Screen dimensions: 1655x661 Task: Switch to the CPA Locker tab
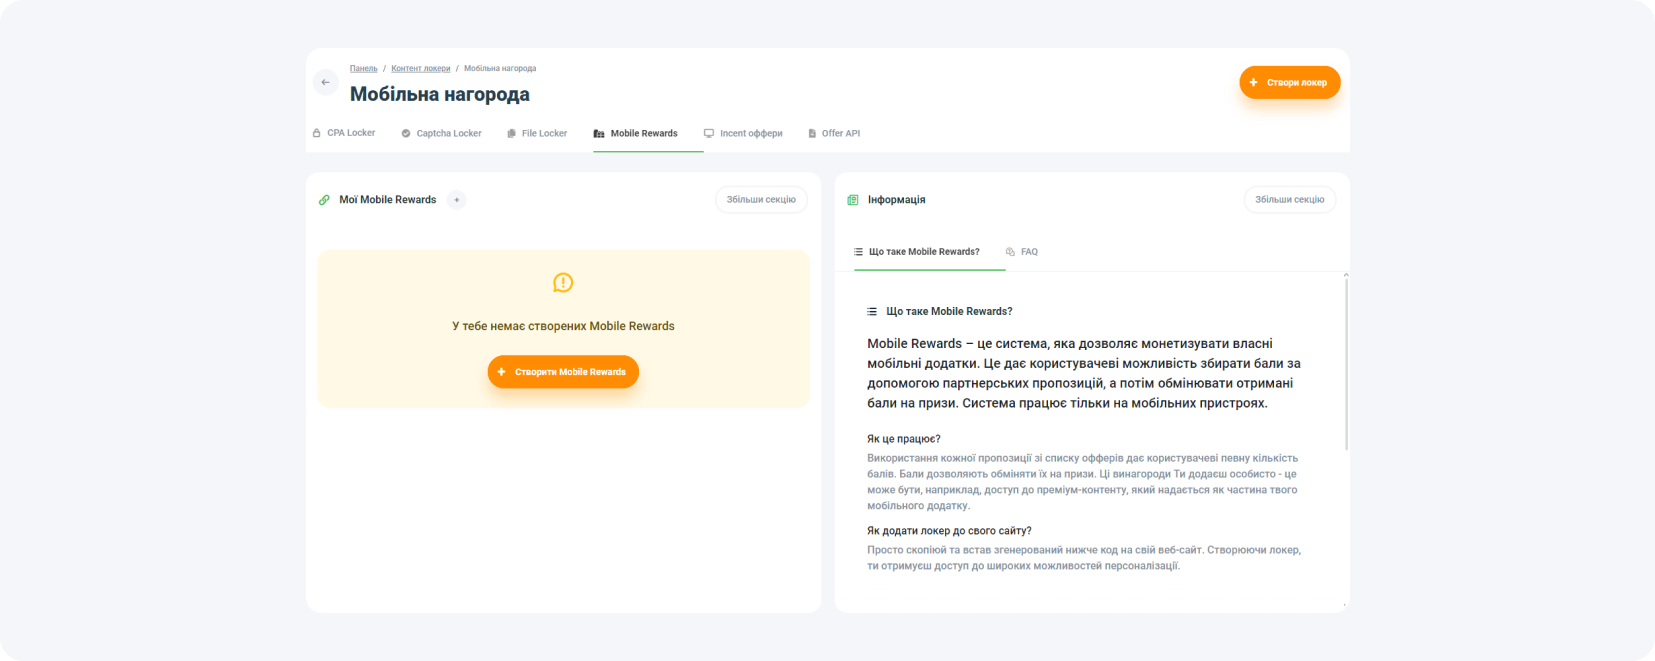(x=343, y=133)
